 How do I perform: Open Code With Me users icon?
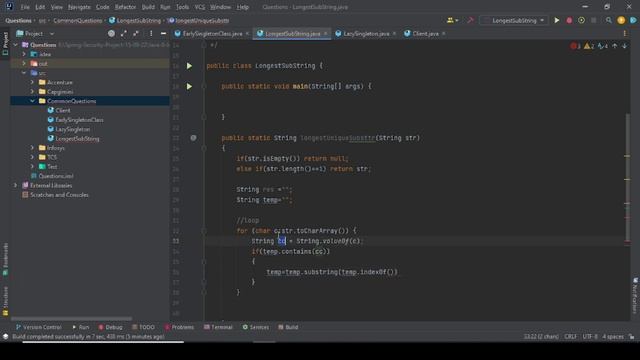(452, 20)
